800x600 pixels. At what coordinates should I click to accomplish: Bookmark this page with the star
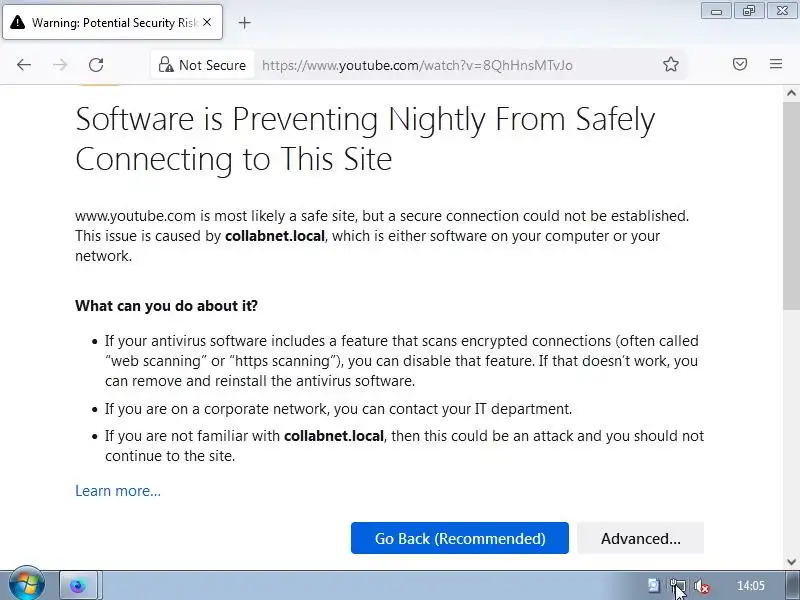pyautogui.click(x=671, y=65)
